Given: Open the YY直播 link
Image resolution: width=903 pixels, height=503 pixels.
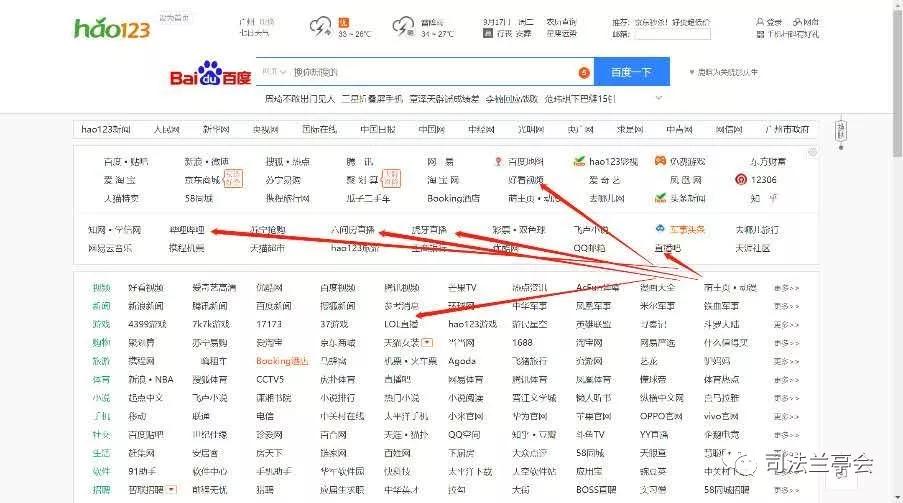Looking at the screenshot, I should point(654,435).
